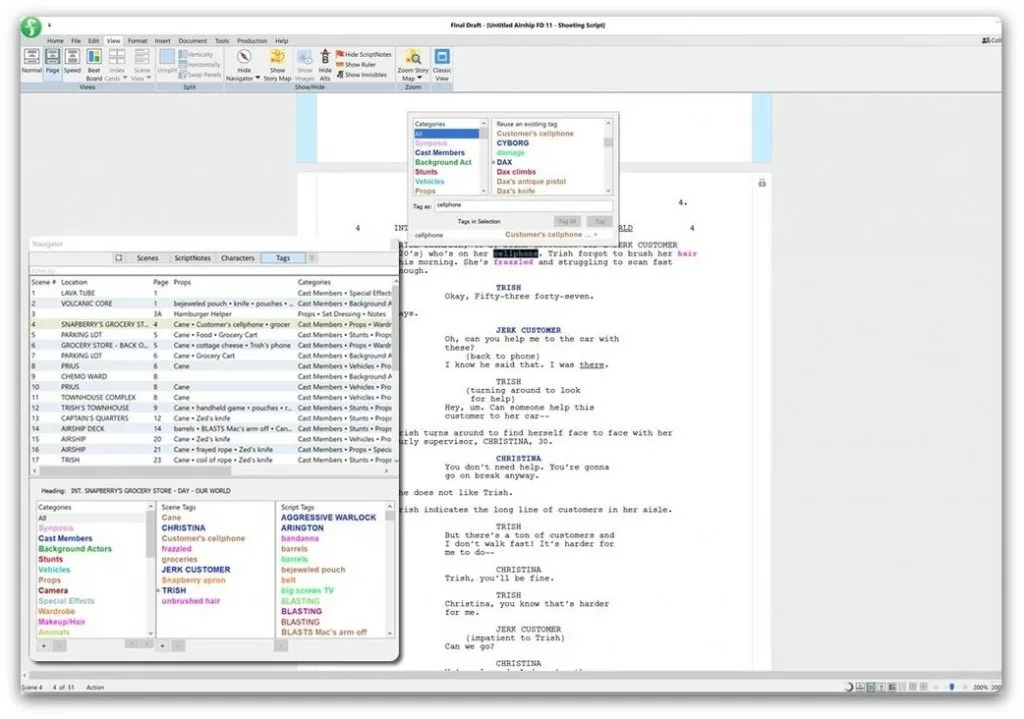Click the Final Draft application logo
Image resolution: width=1024 pixels, height=719 pixels.
(x=31, y=27)
